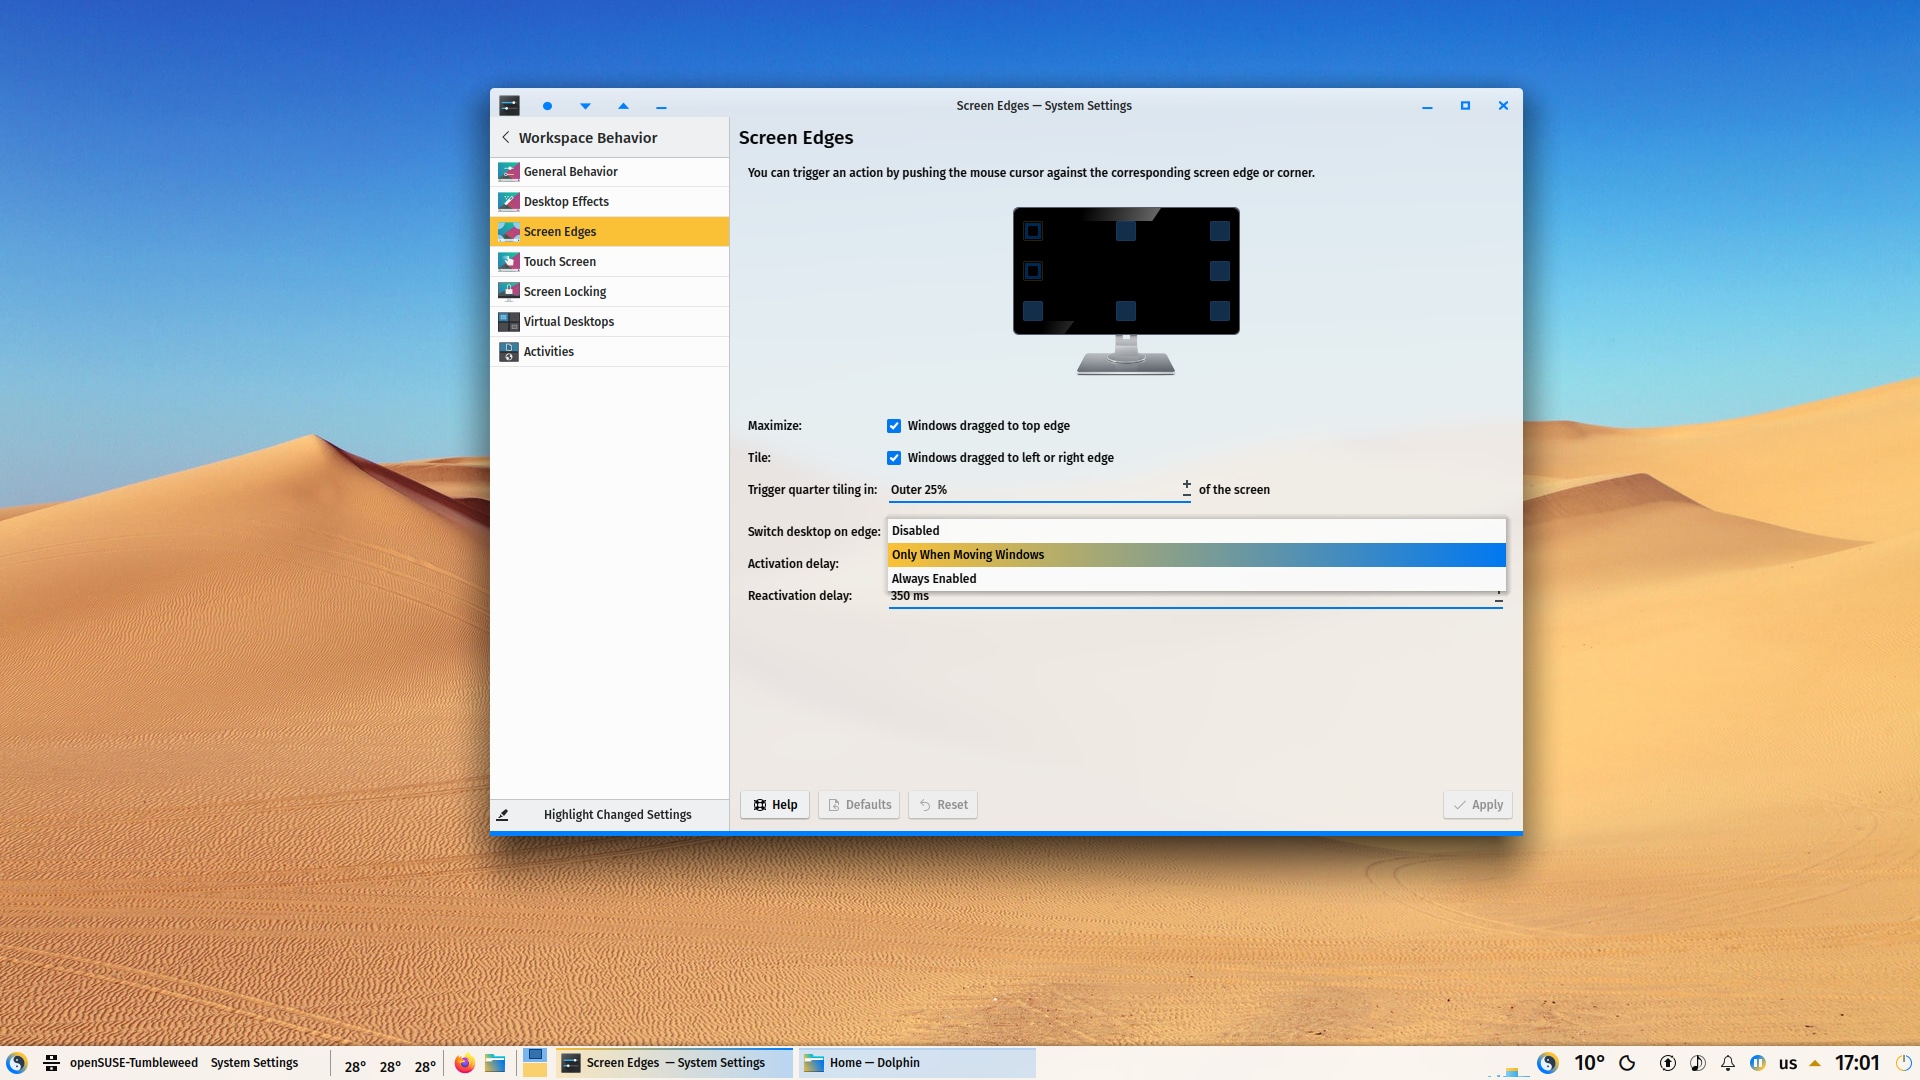Image resolution: width=1920 pixels, height=1080 pixels.
Task: Click bottom-left corner square on monitor preview
Action: coord(1033,311)
